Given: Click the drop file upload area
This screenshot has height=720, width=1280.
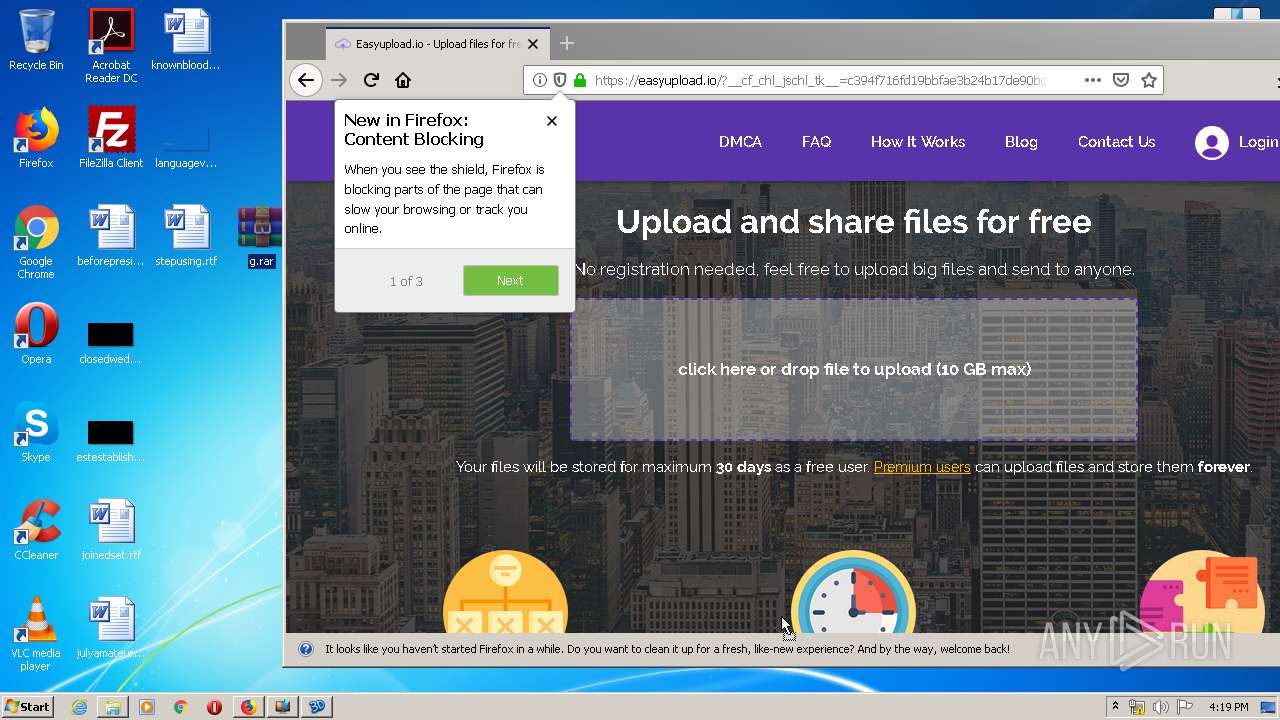Looking at the screenshot, I should coord(853,369).
